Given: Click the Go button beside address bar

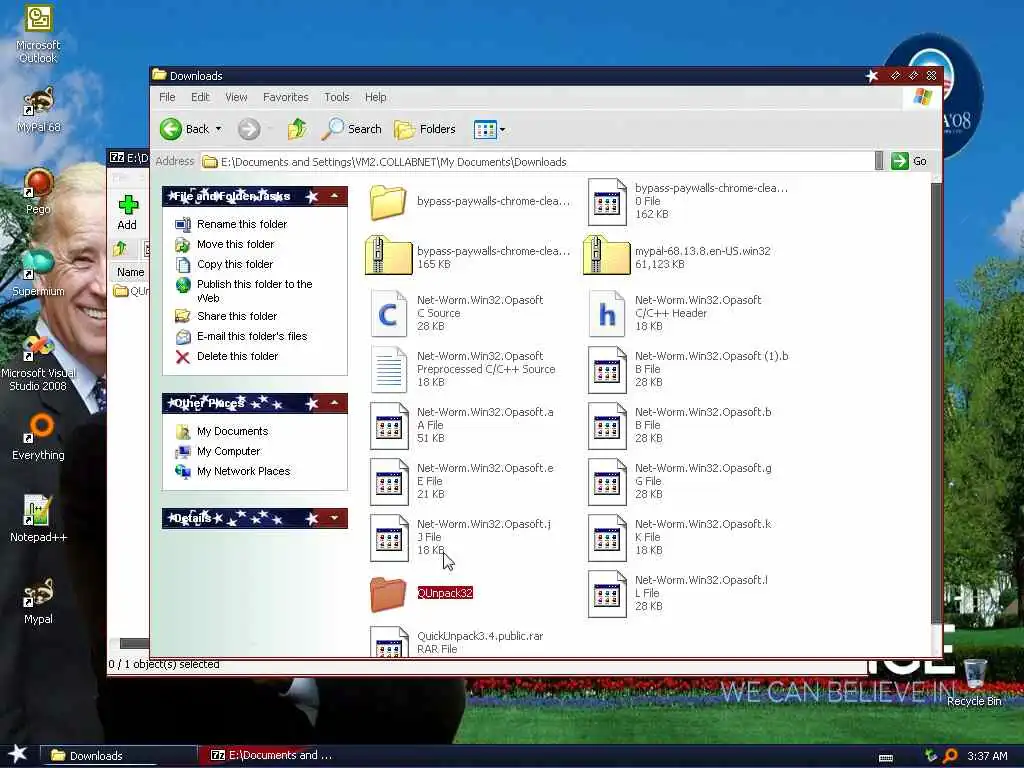Looking at the screenshot, I should (910, 161).
